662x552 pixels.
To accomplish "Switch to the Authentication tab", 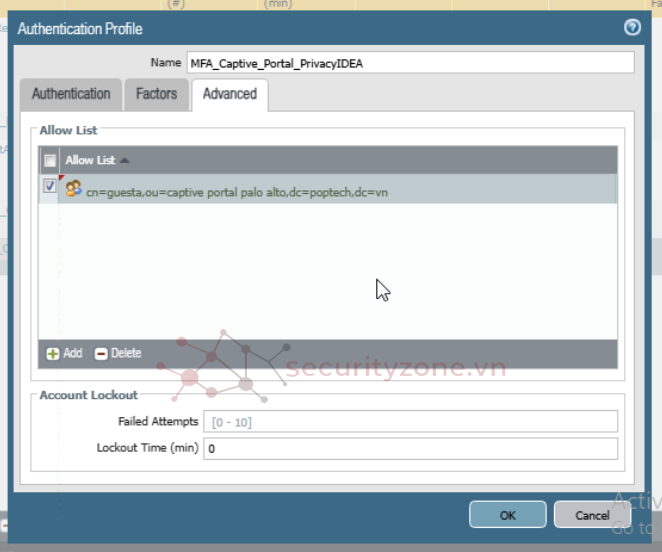I will pos(71,94).
